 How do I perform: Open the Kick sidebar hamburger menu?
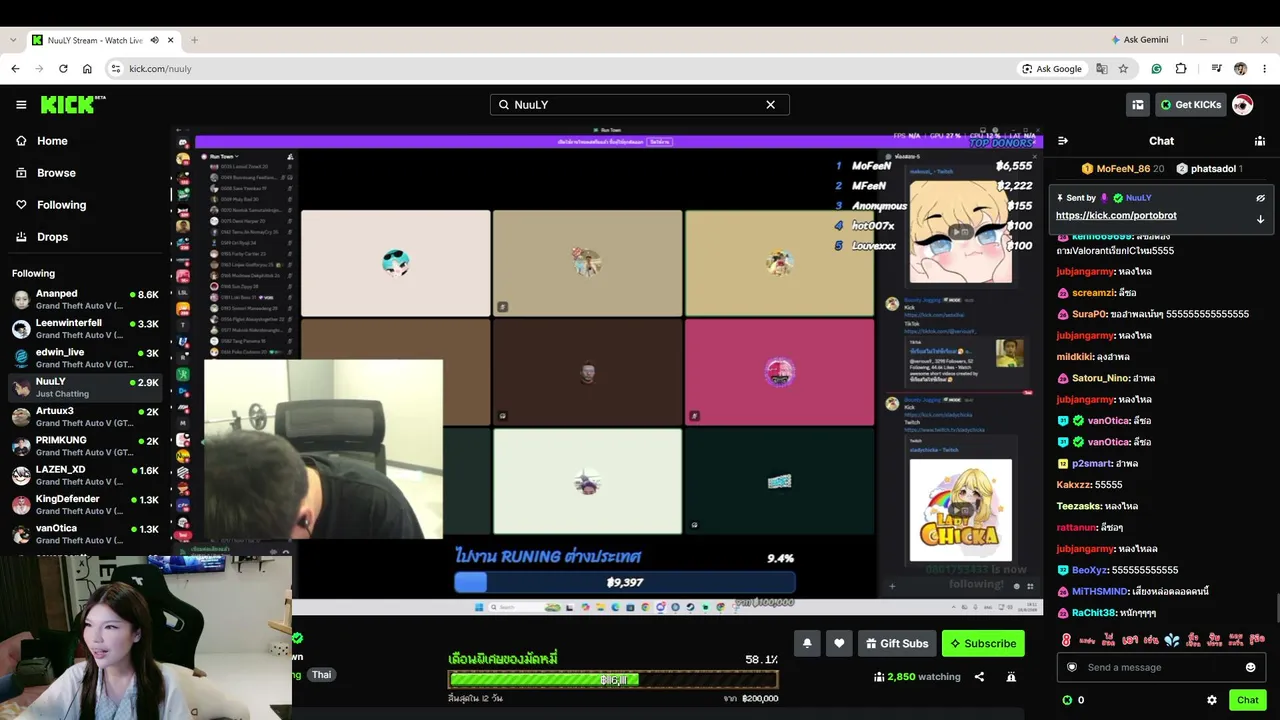point(21,105)
